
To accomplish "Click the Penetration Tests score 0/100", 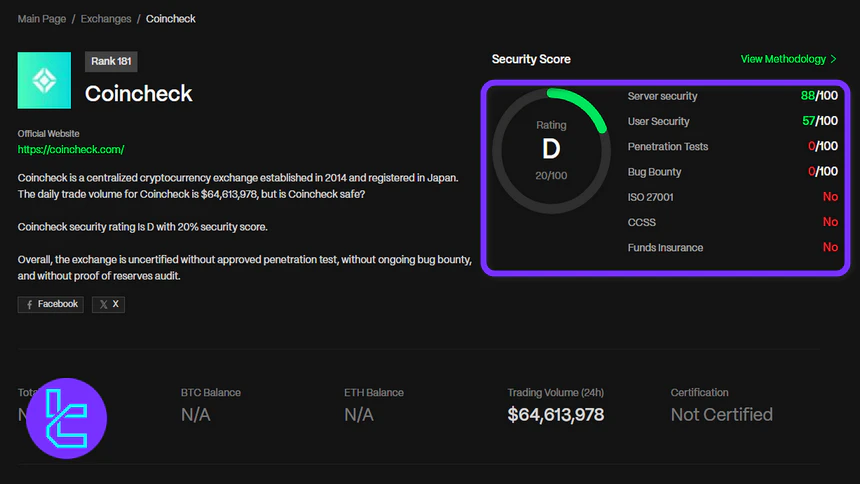I will pos(823,146).
